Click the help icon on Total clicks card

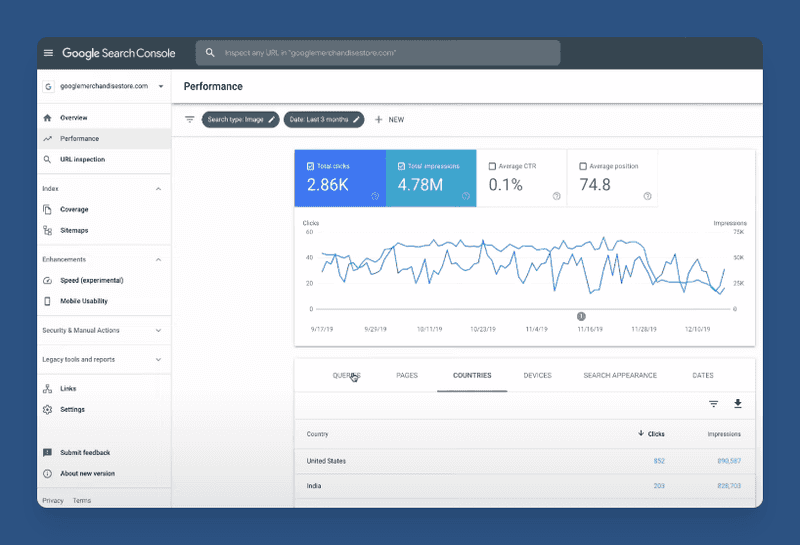coord(375,196)
